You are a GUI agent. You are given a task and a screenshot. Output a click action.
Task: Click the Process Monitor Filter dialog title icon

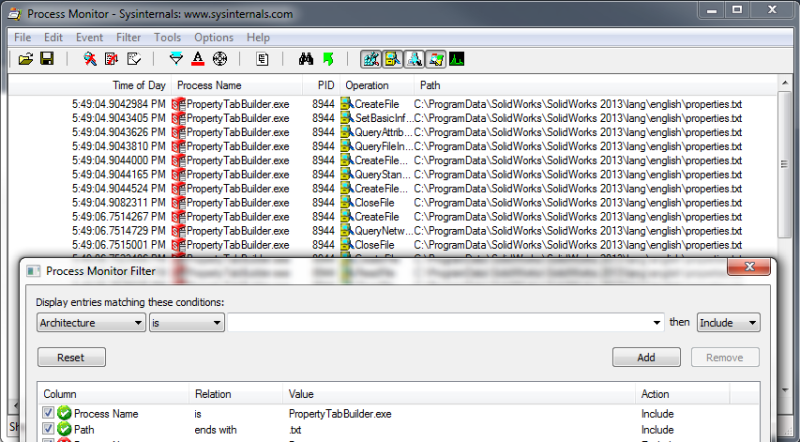point(33,271)
